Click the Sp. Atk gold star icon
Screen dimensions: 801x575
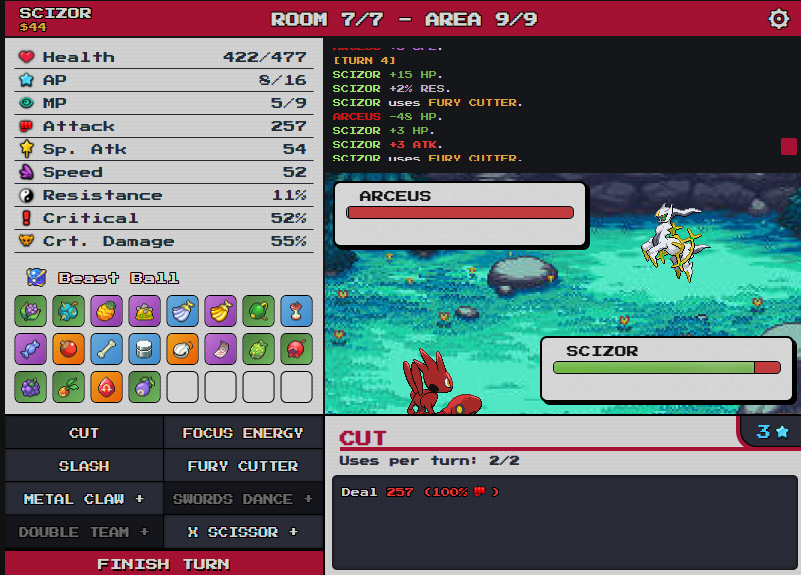click(27, 149)
